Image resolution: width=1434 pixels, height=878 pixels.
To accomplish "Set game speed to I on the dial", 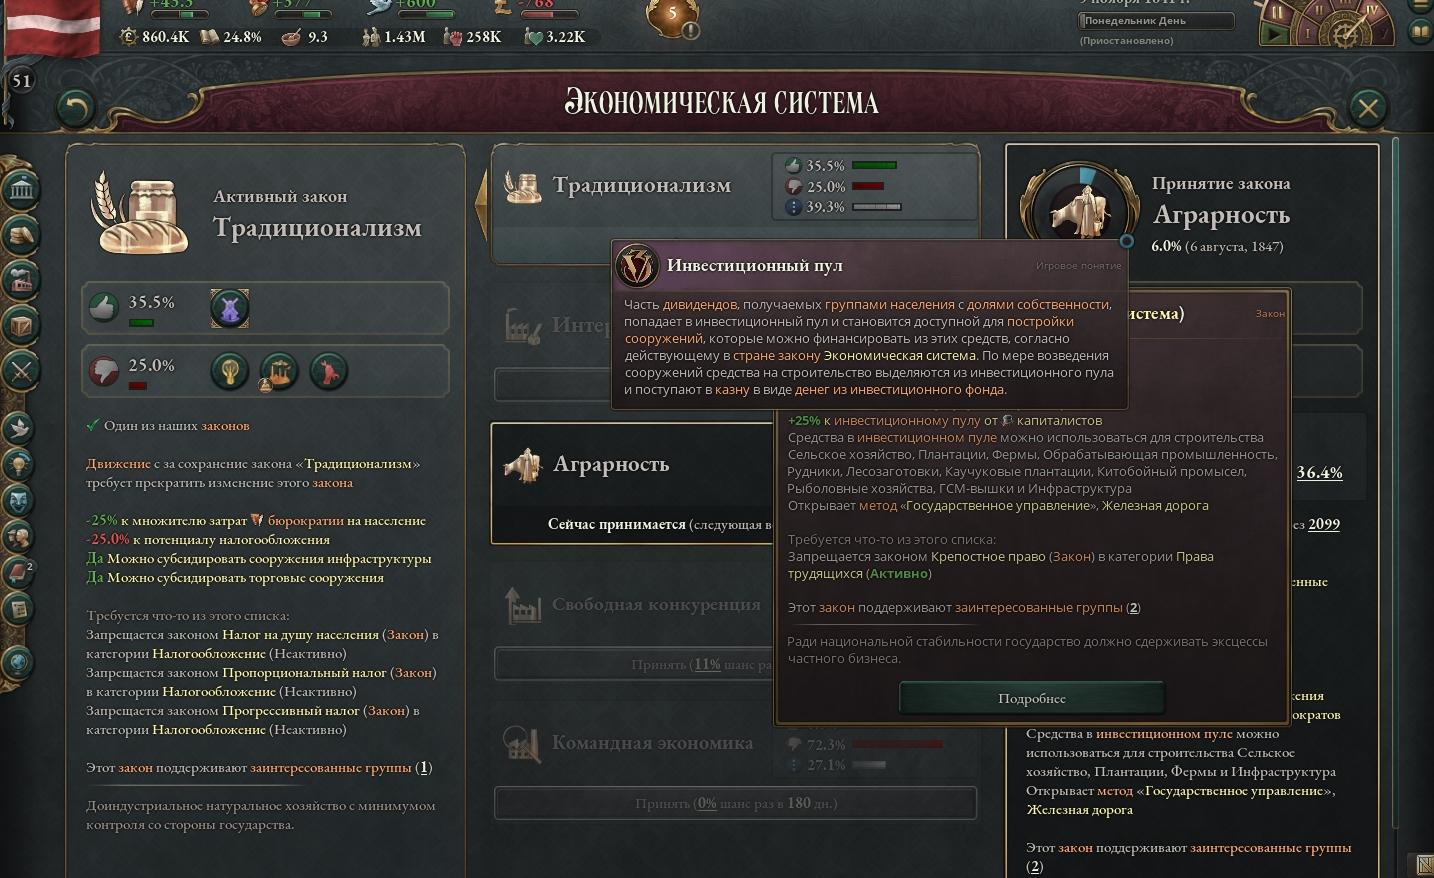I will (1307, 32).
